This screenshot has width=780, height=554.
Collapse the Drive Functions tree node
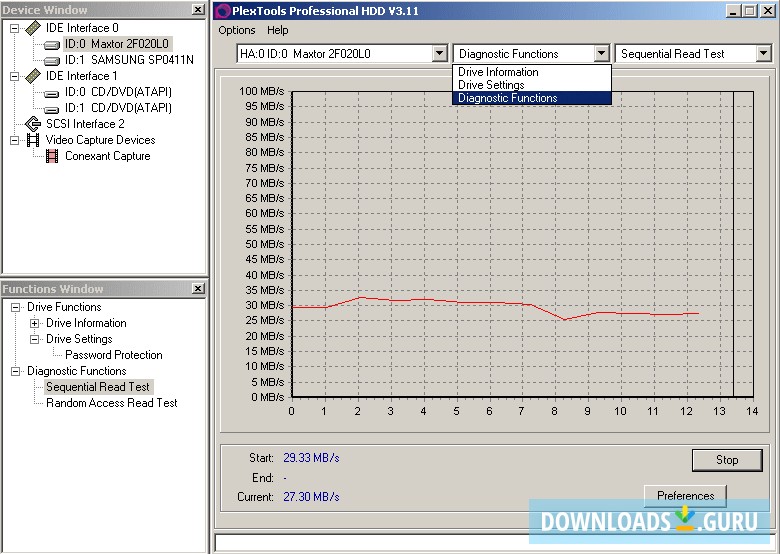pos(15,307)
